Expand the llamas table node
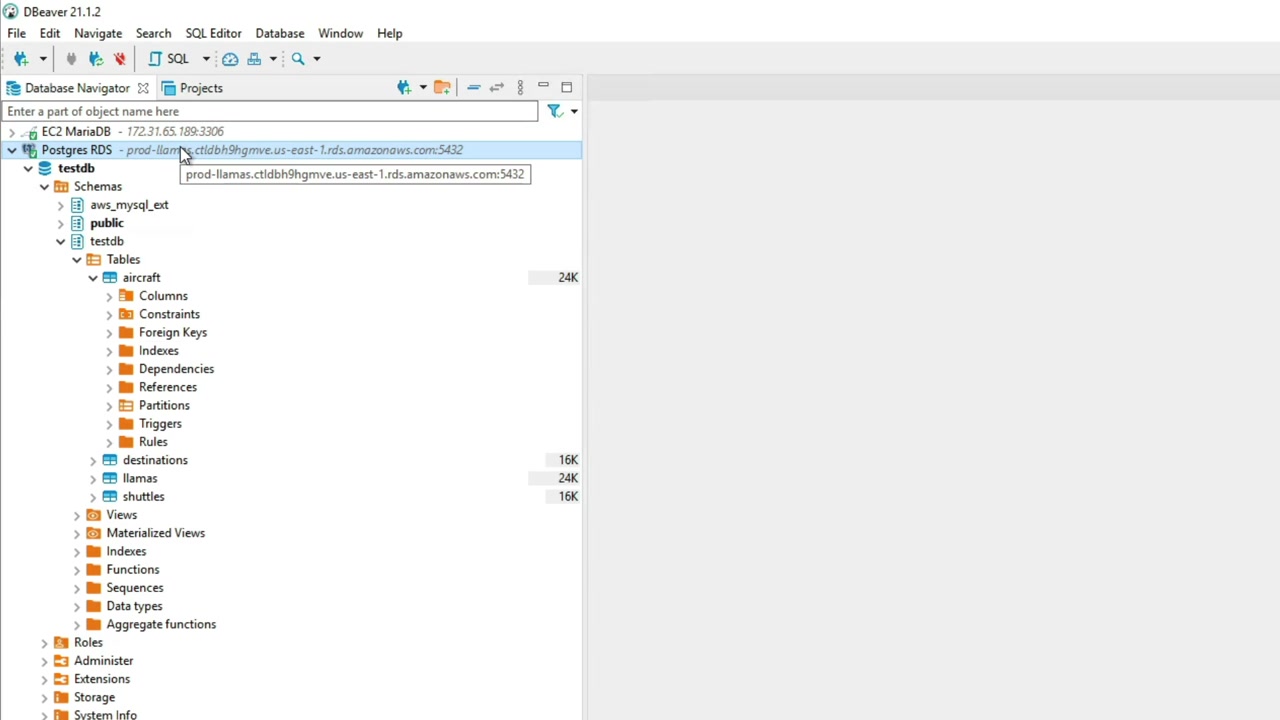This screenshot has width=1280, height=720. tap(93, 478)
